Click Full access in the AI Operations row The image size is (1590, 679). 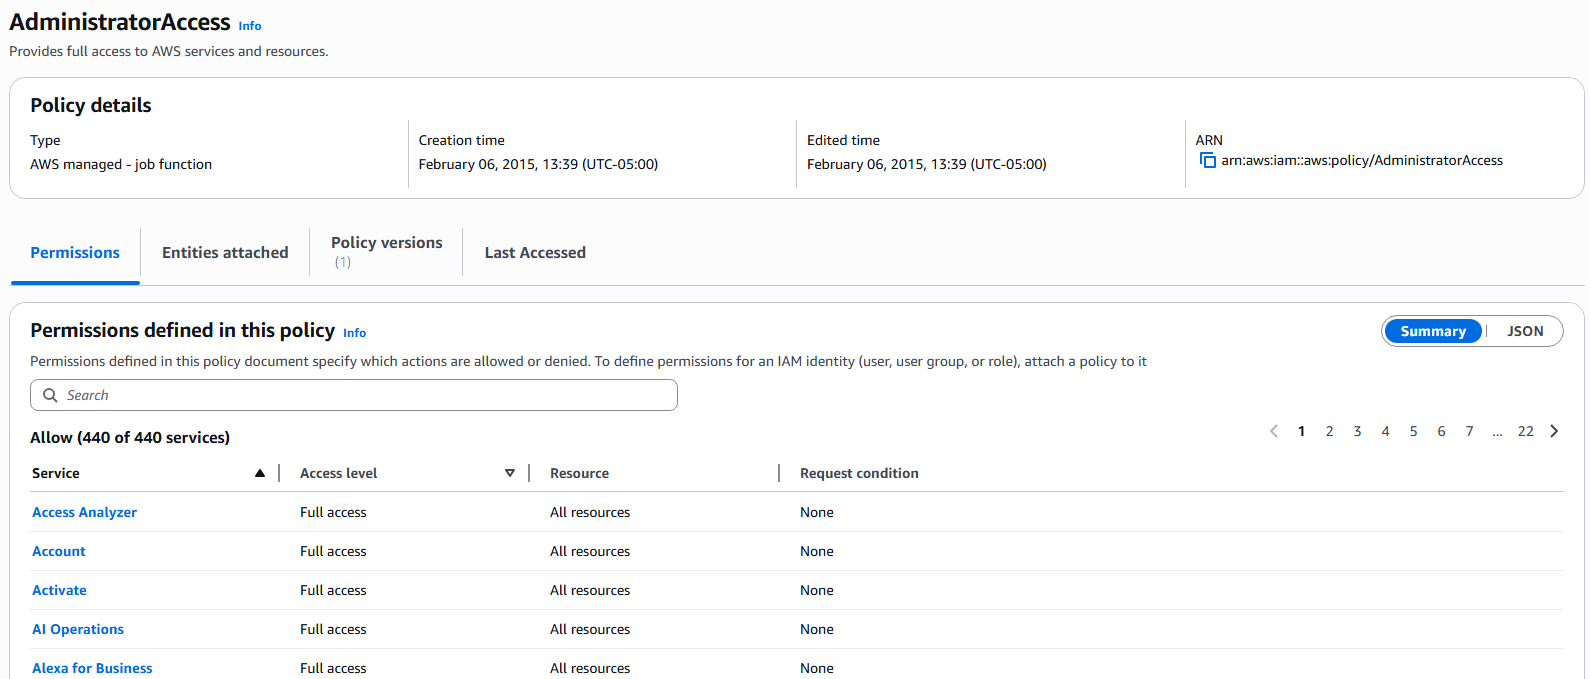coord(333,629)
